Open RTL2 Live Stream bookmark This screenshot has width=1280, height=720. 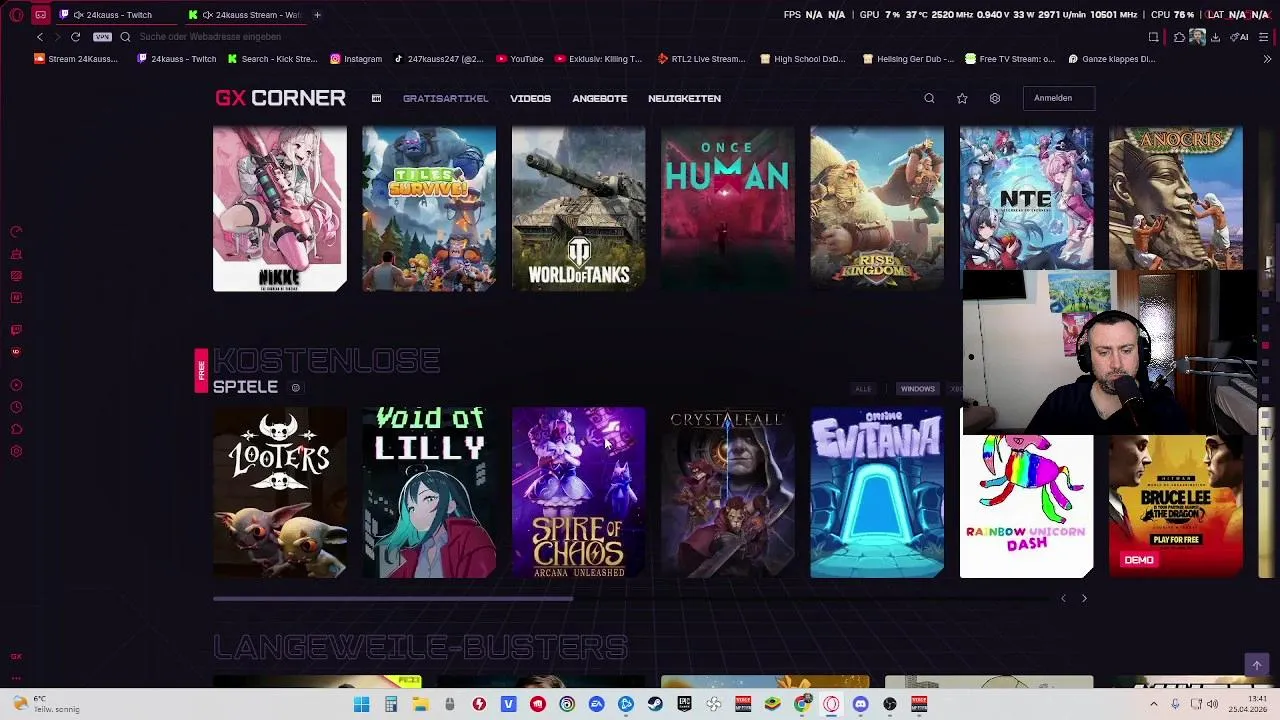coord(701,59)
